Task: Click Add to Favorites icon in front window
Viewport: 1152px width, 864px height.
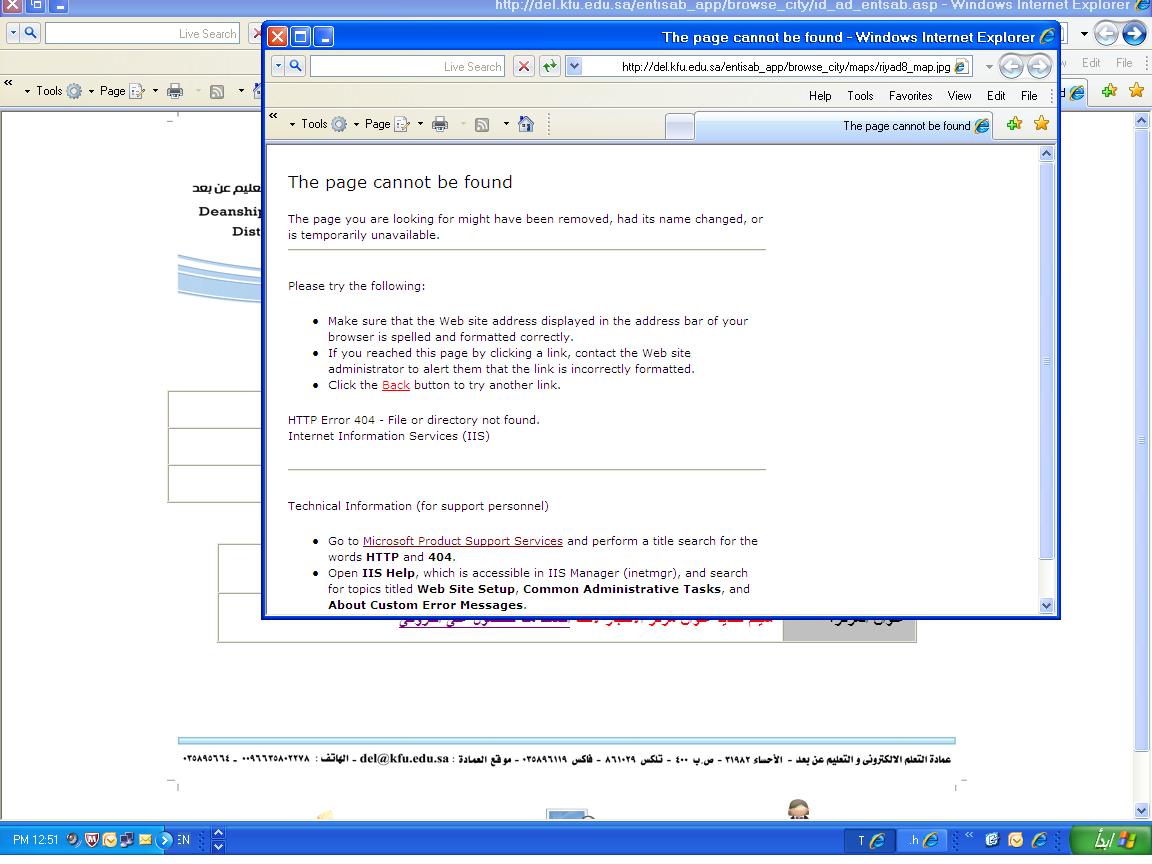Action: click(x=1015, y=123)
